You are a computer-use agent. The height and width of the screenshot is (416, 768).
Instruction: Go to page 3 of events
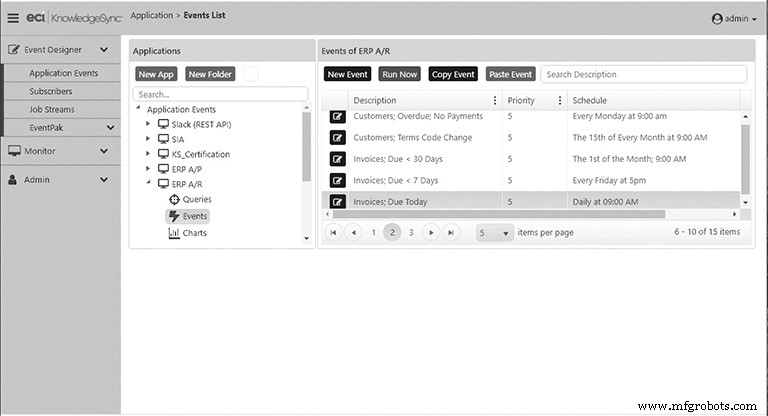(411, 233)
